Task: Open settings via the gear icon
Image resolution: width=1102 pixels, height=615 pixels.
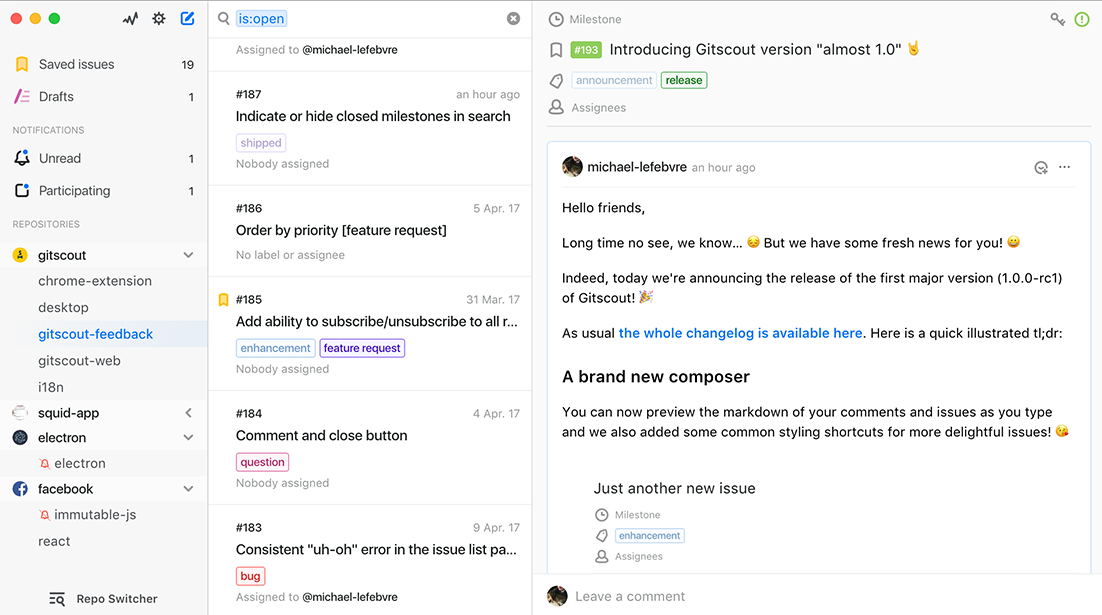Action: pos(158,18)
